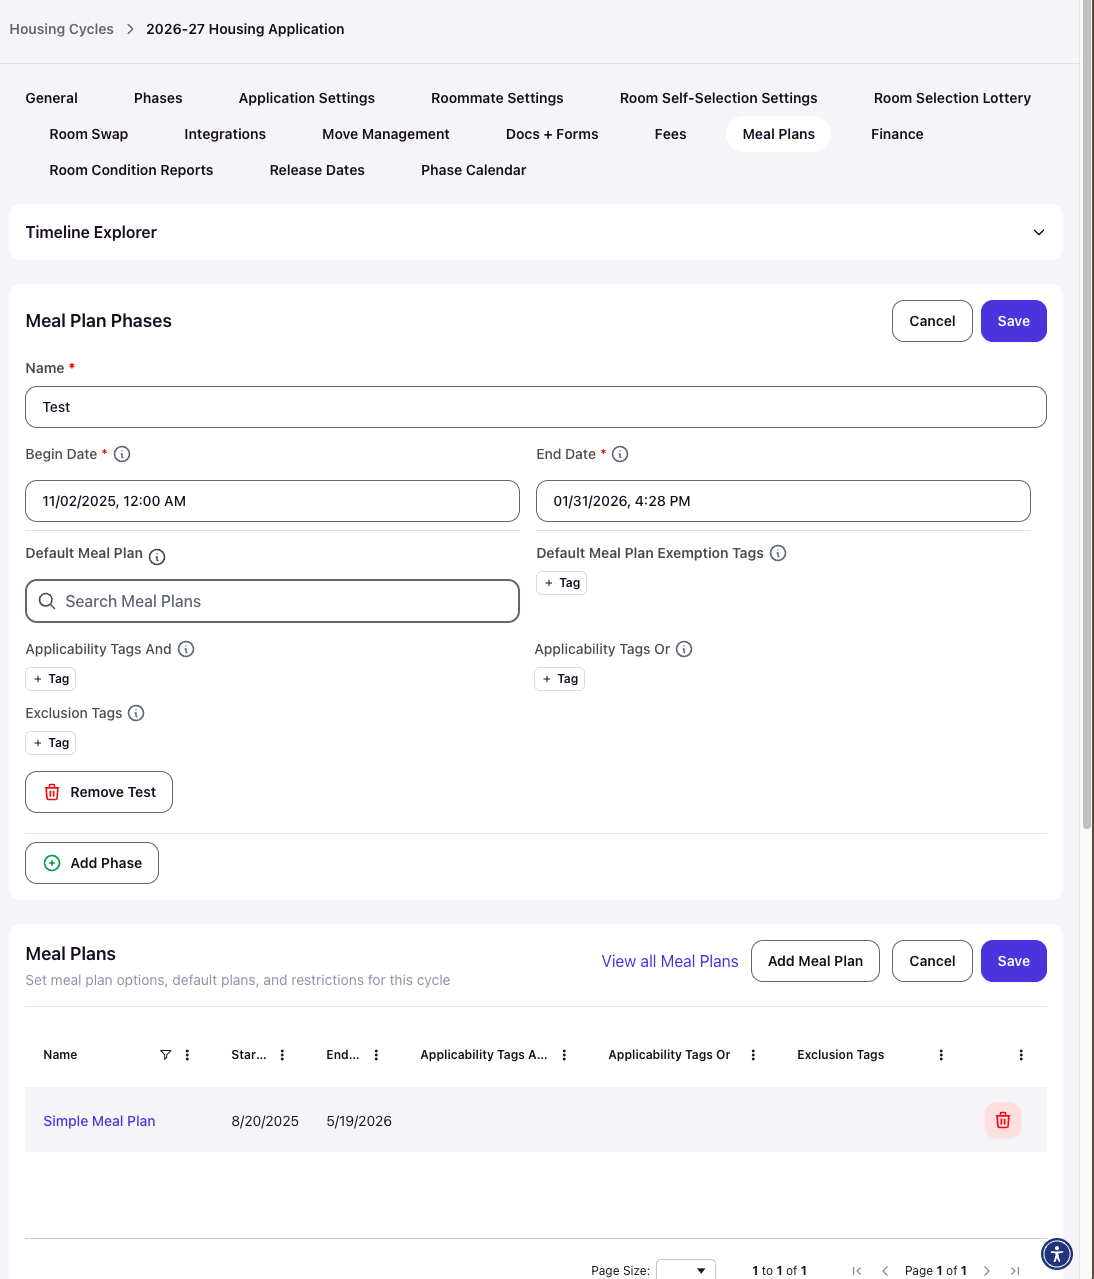The height and width of the screenshot is (1279, 1094).
Task: Click the search icon in Default Meal Plan field
Action: [x=47, y=601]
